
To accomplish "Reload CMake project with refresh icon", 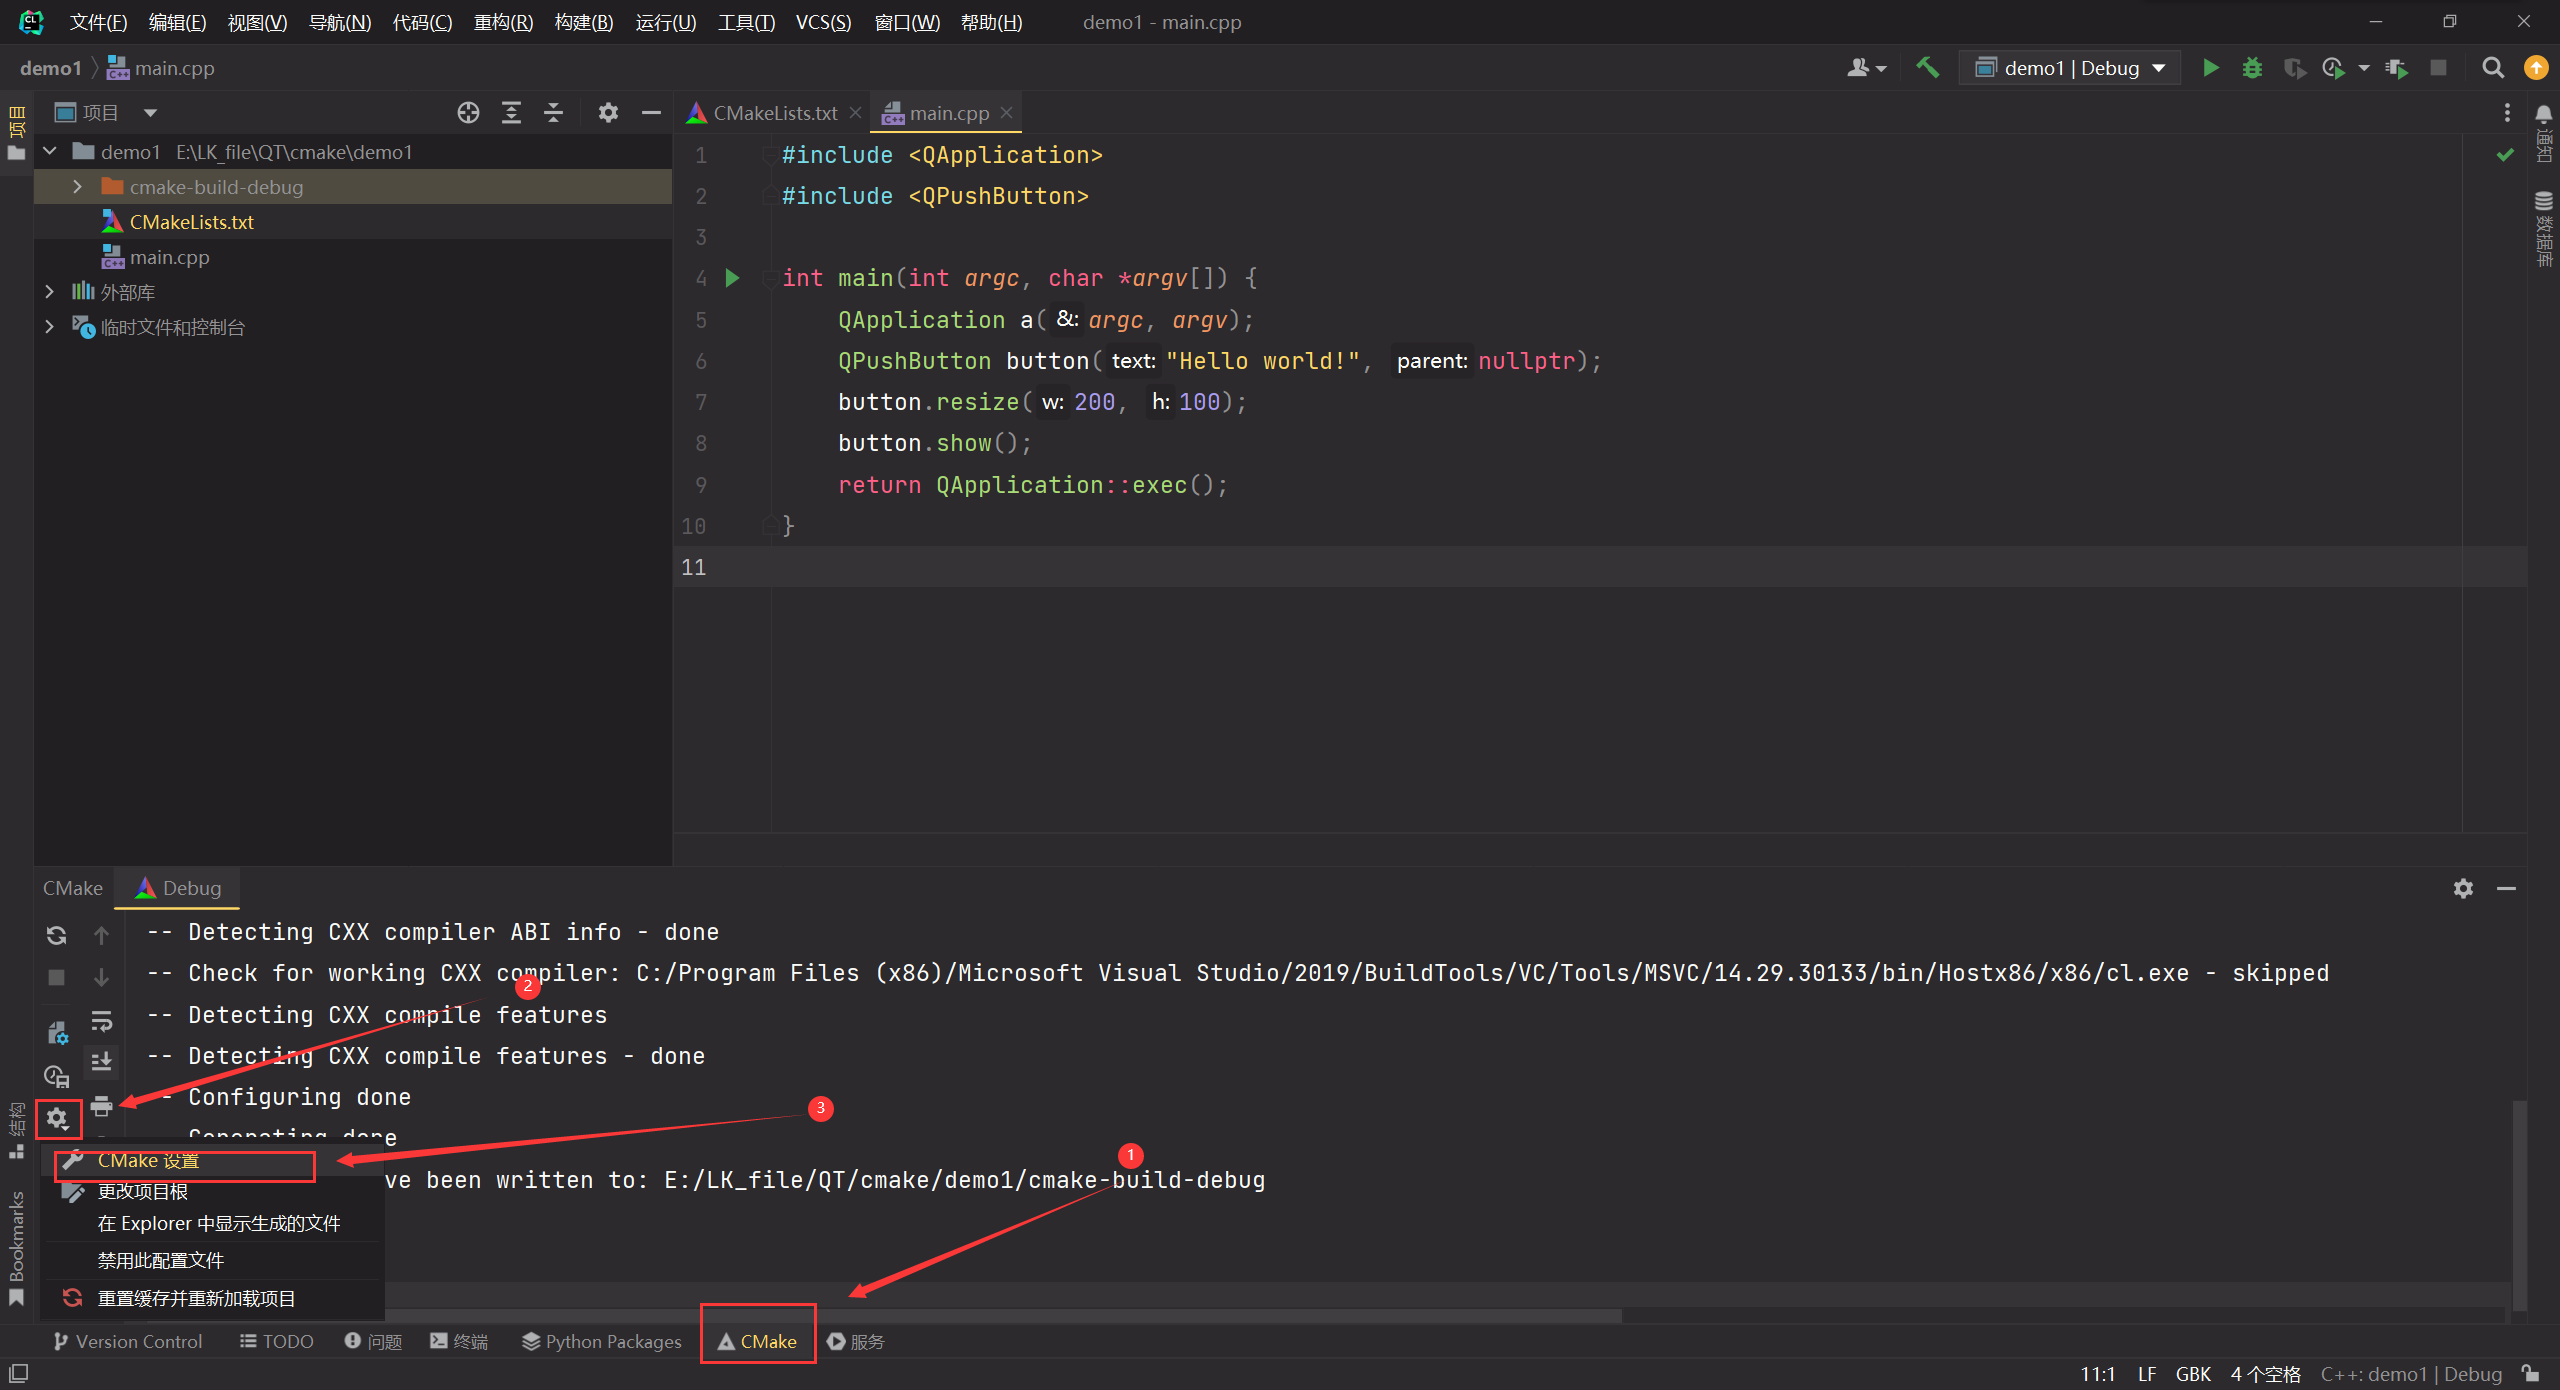I will [x=57, y=935].
